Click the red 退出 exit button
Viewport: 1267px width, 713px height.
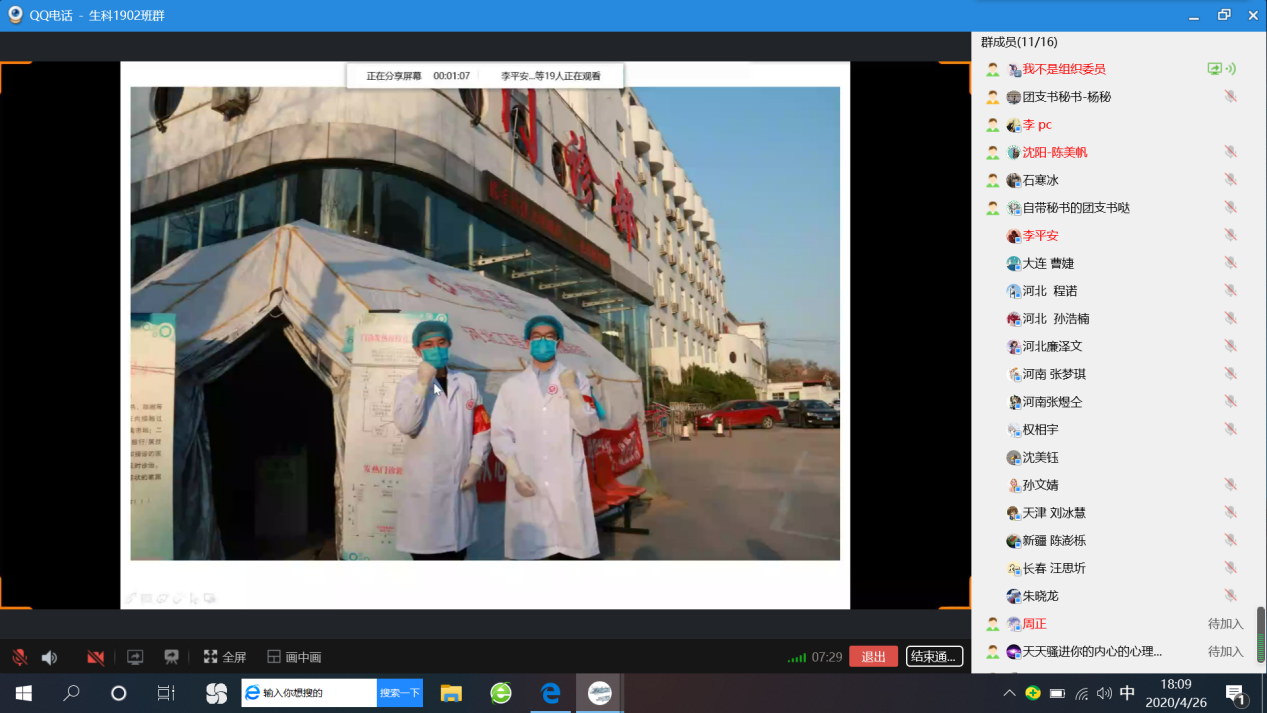click(x=873, y=657)
